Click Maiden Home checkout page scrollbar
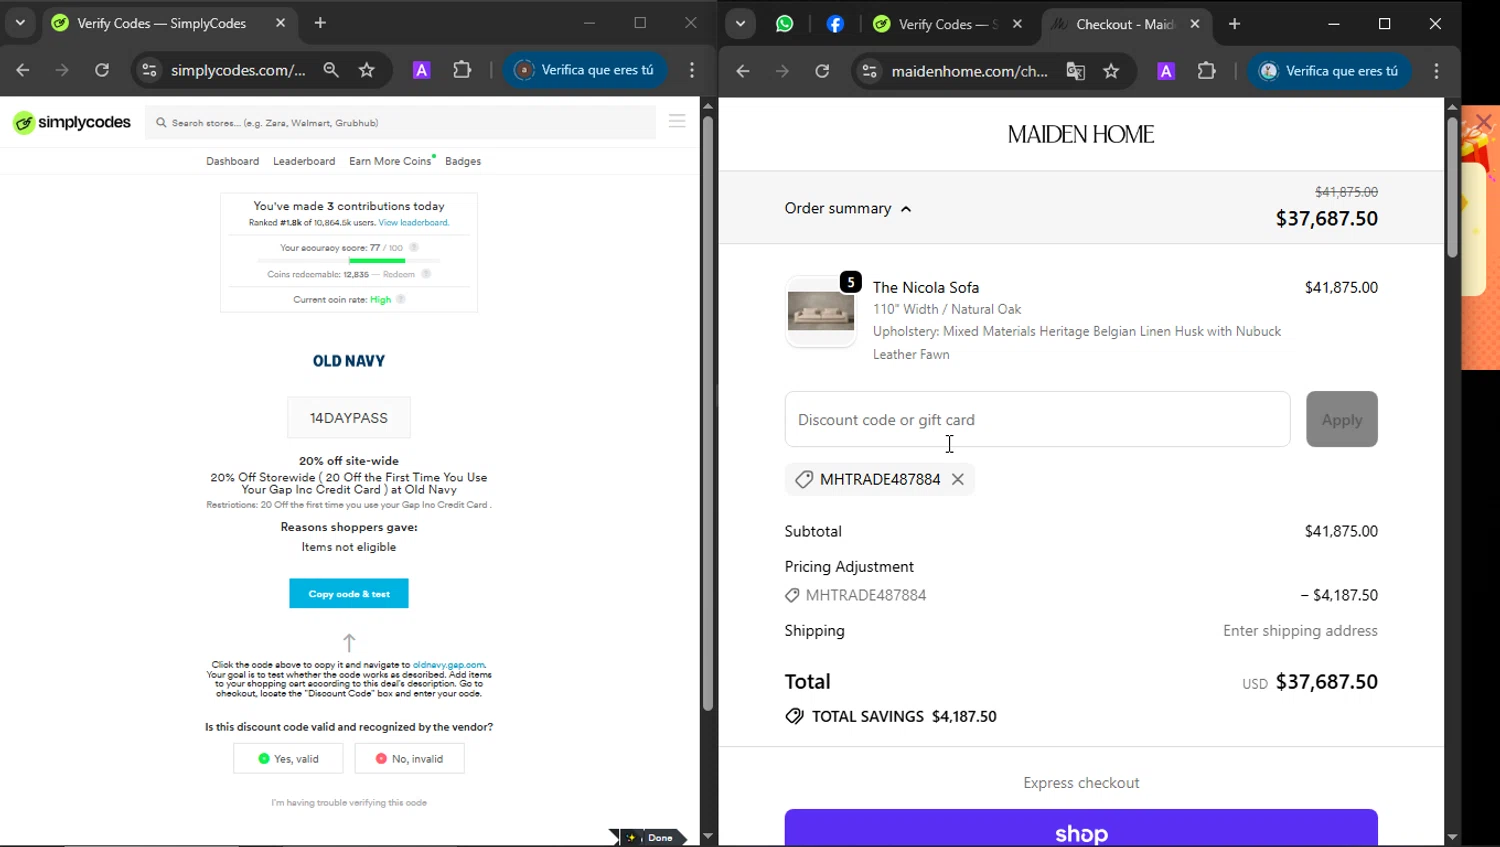 (x=1452, y=188)
